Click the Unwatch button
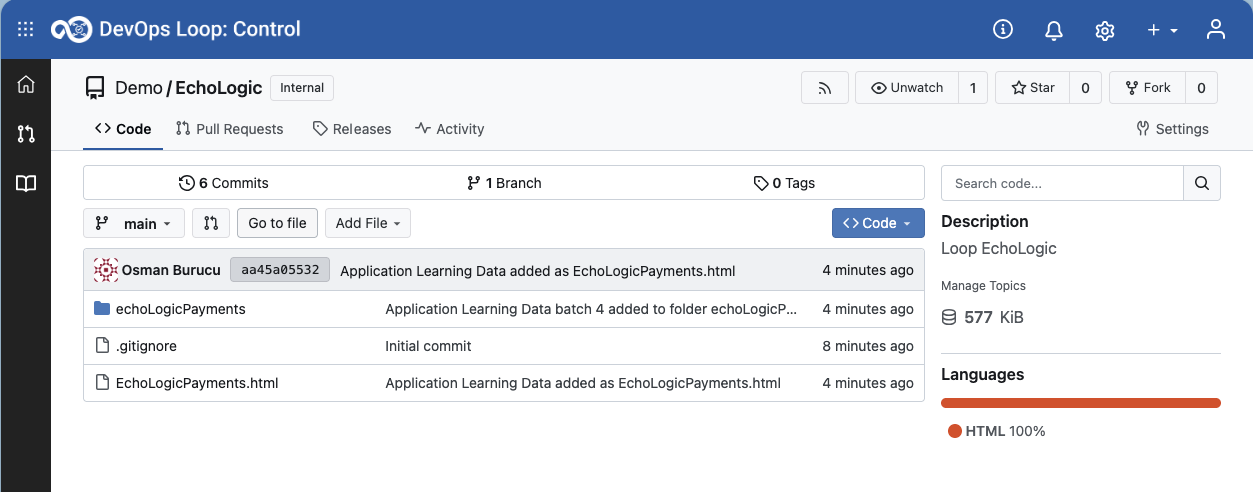The width and height of the screenshot is (1253, 492). (907, 87)
